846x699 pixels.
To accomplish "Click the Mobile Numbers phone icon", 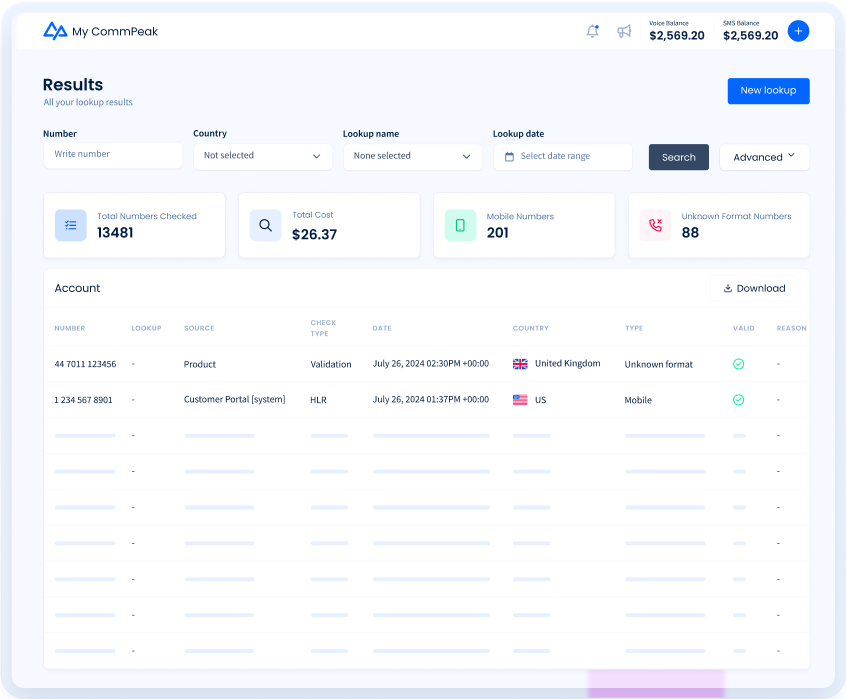I will 461,225.
